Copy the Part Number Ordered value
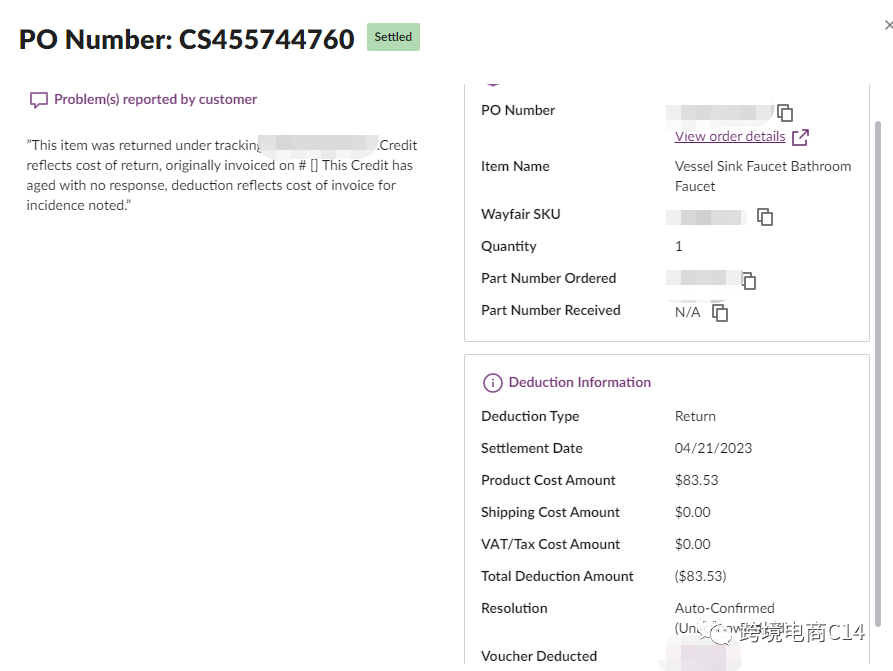 click(x=748, y=281)
